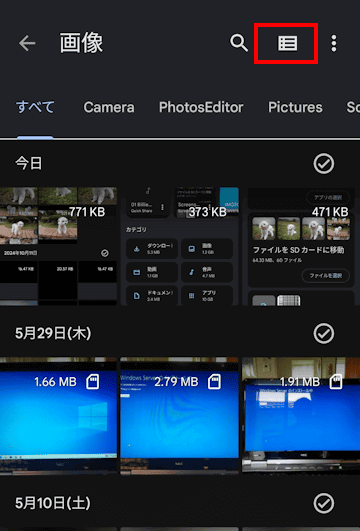Open search with the magnifier icon
Image resolution: width=360 pixels, height=531 pixels.
[x=239, y=43]
